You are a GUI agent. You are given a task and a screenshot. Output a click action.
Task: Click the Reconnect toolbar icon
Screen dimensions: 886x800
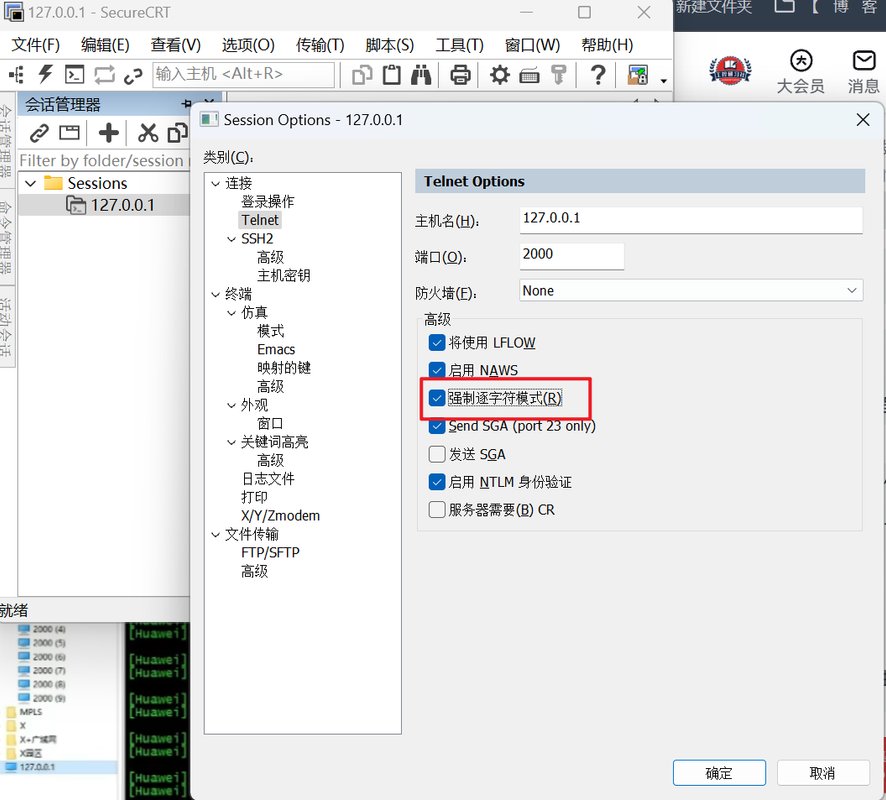coord(105,75)
